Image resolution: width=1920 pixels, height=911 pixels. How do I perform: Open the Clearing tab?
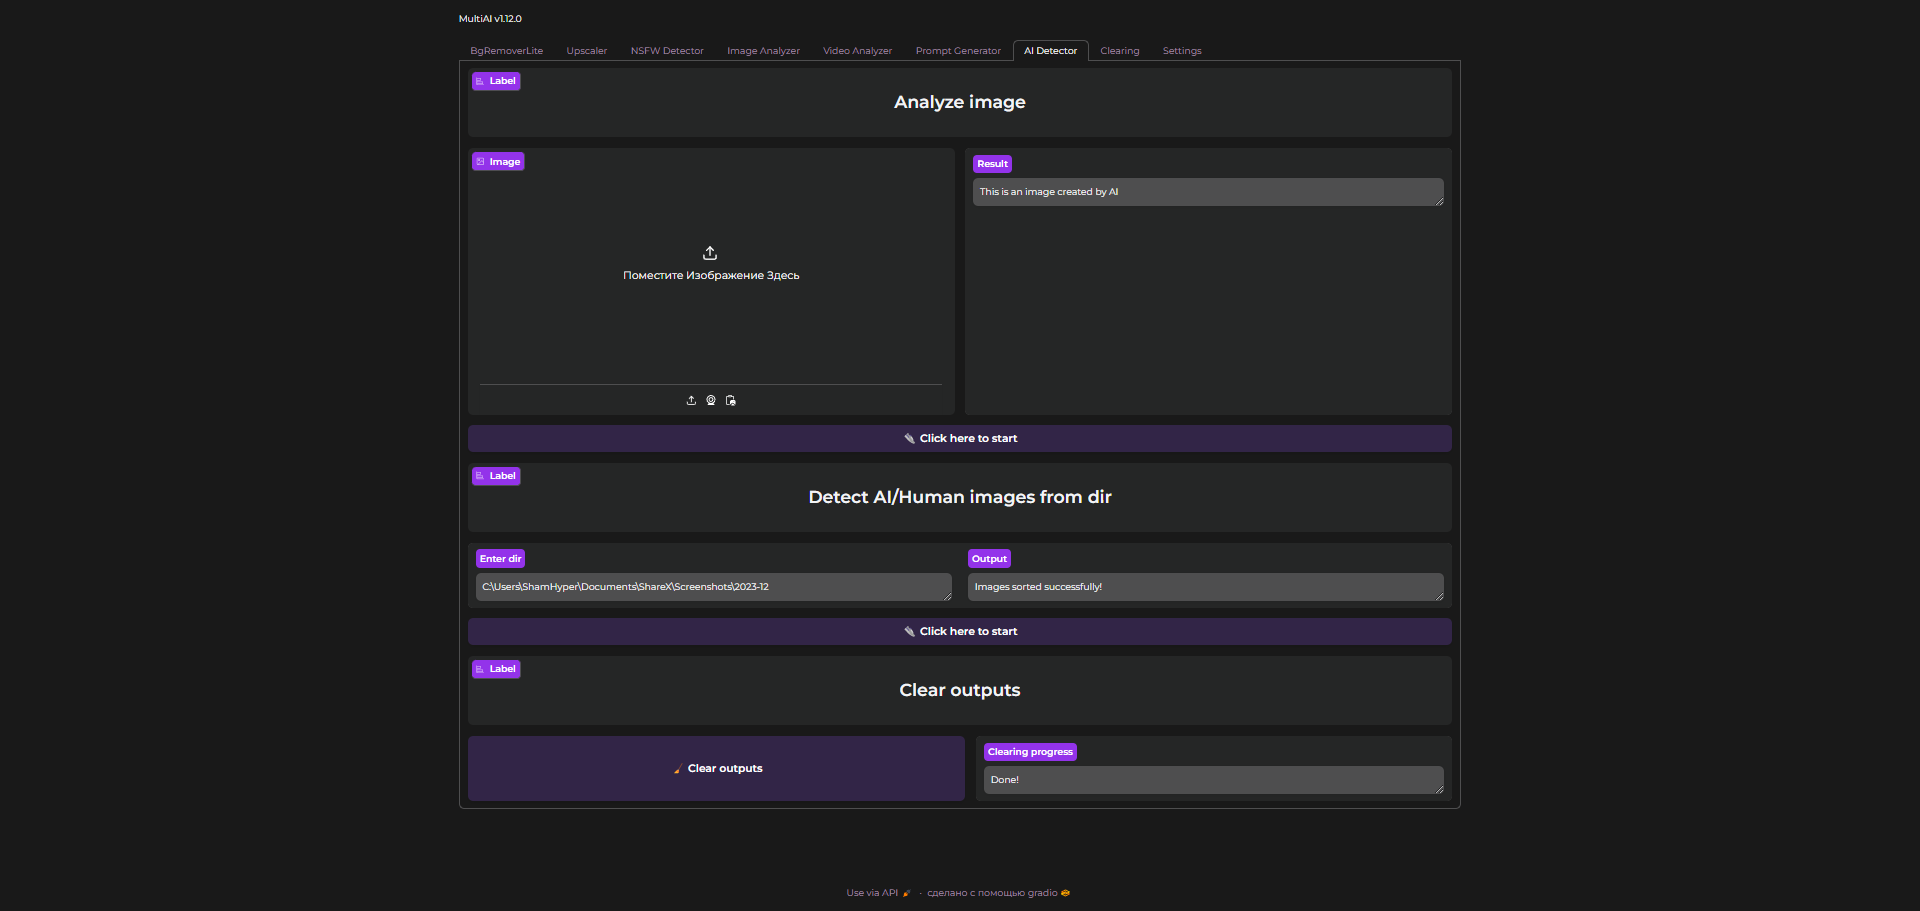[x=1120, y=51]
